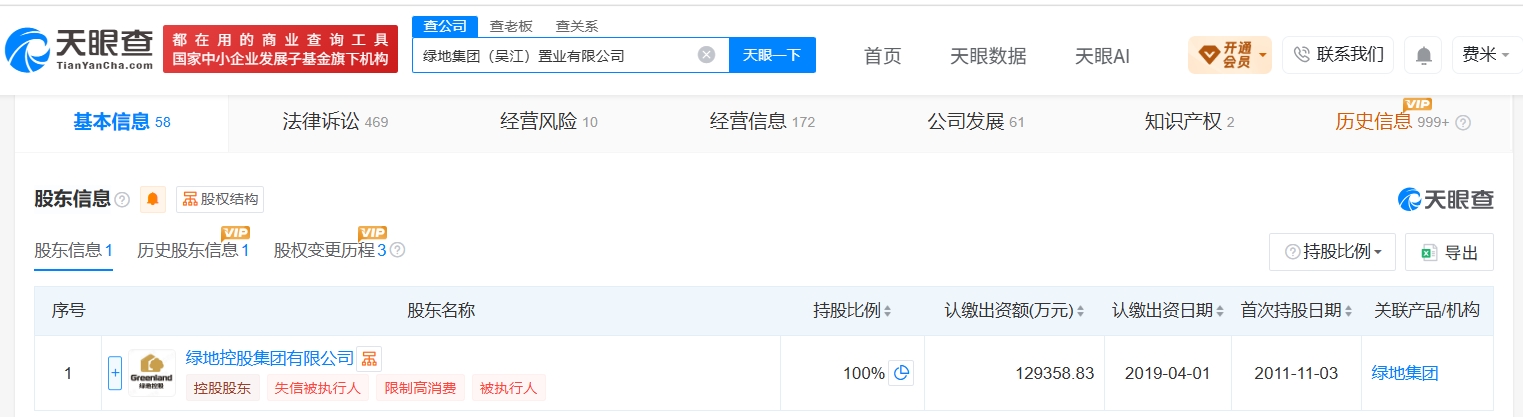Click the orange alert bell beside 股东信息

pyautogui.click(x=152, y=199)
